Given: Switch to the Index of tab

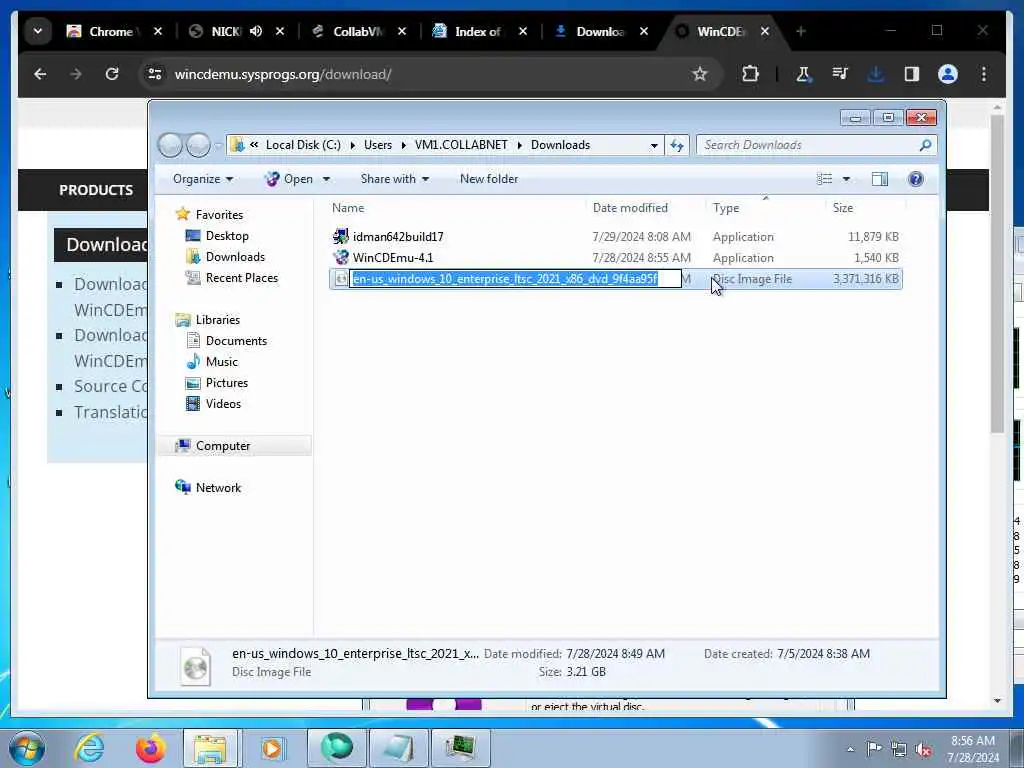Looking at the screenshot, I should coord(477,31).
